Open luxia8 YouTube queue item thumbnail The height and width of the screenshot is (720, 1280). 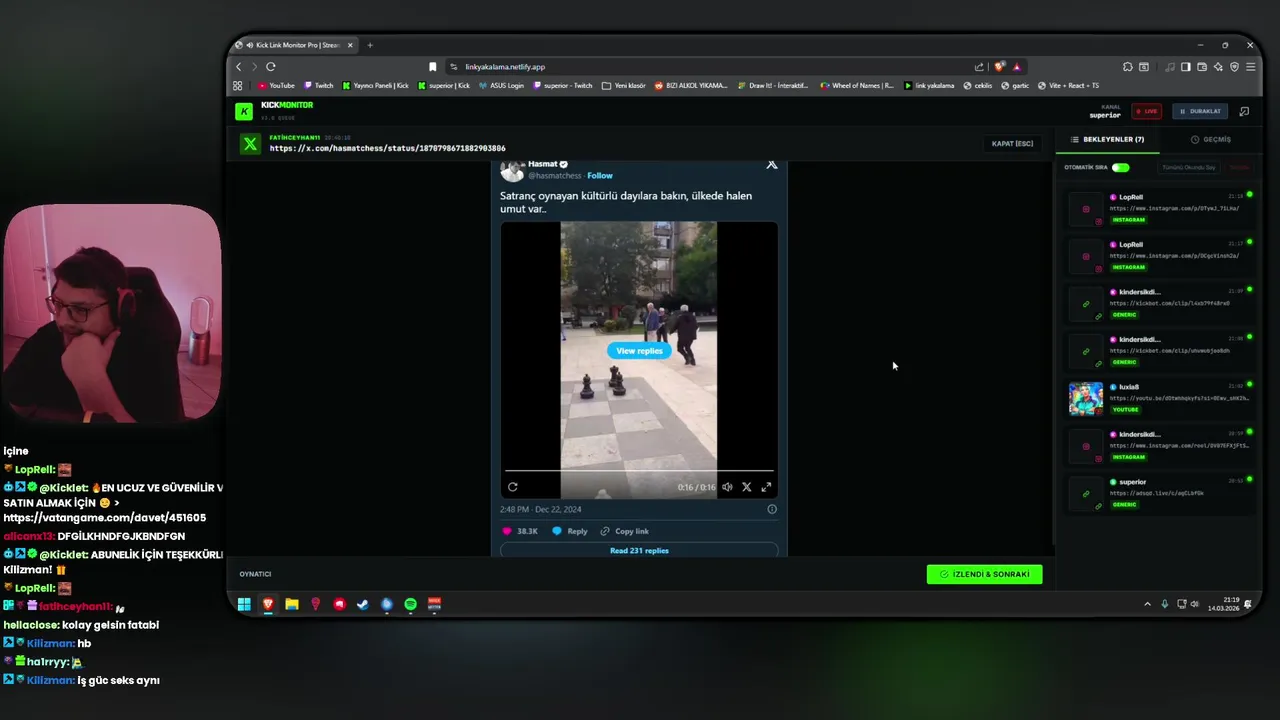(x=1086, y=398)
